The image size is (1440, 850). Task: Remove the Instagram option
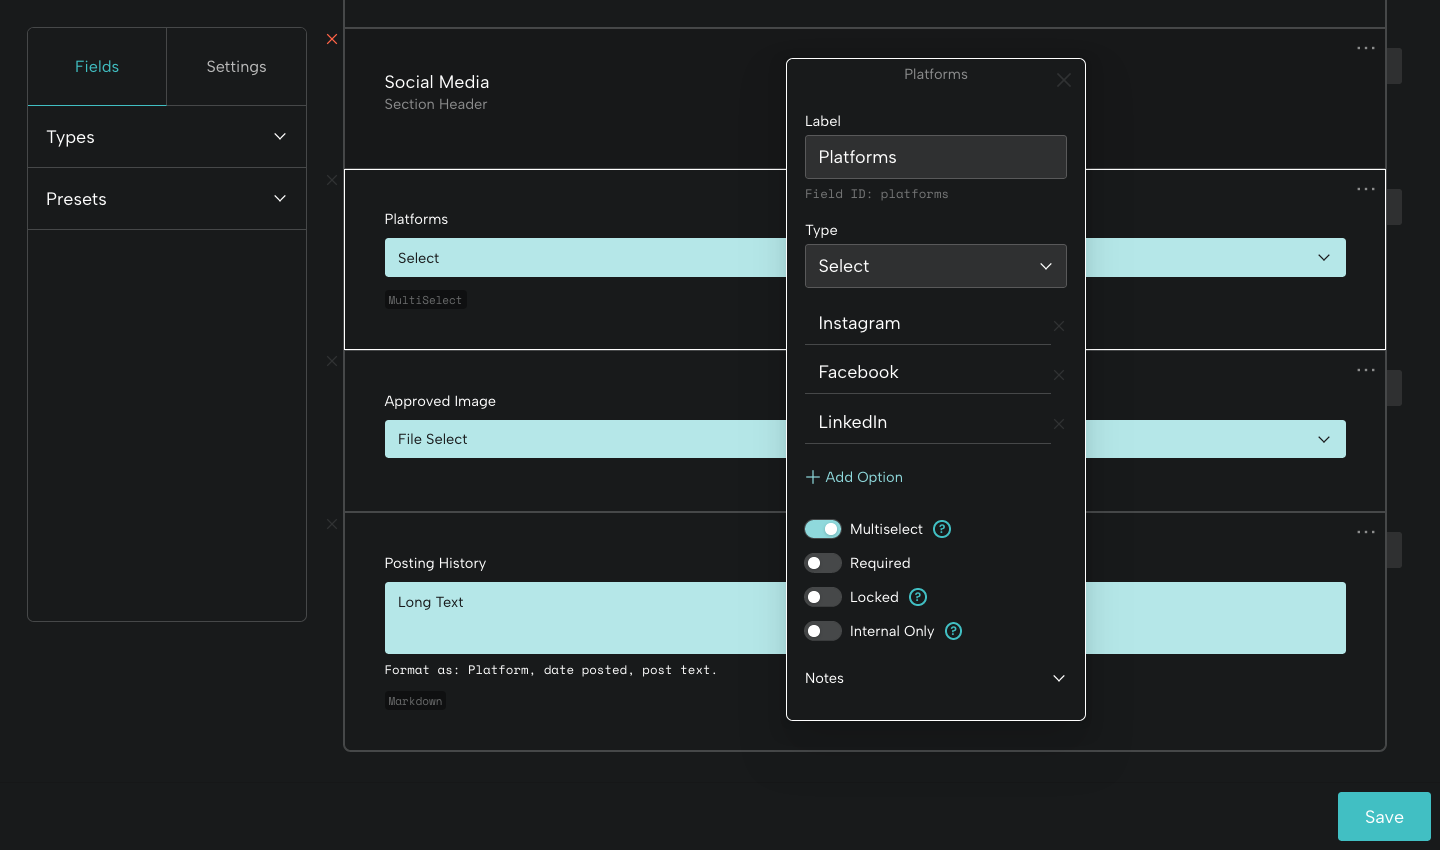[x=1059, y=326]
